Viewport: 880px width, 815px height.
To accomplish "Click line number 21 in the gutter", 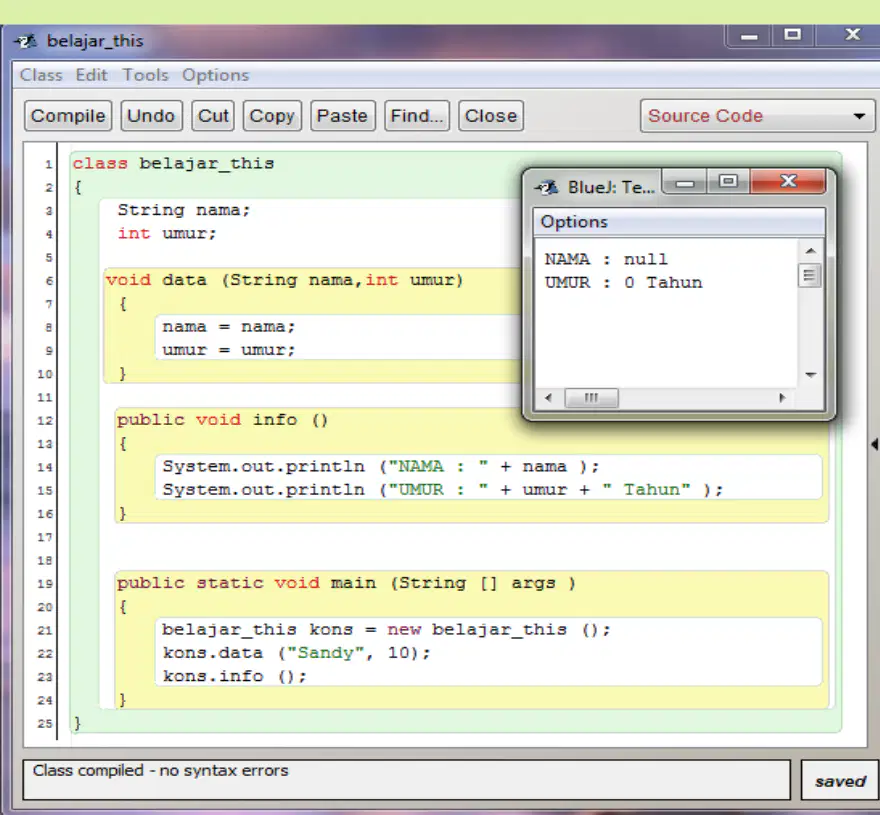I will [x=45, y=630].
